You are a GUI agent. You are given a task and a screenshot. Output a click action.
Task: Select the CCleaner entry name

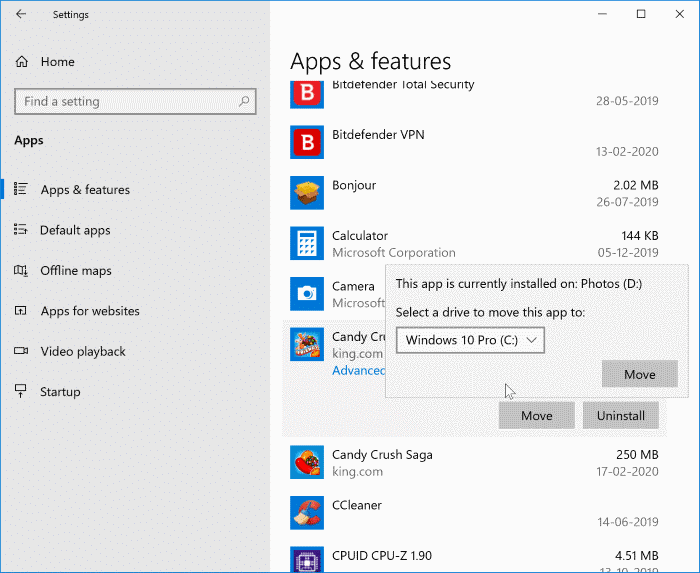pyautogui.click(x=357, y=505)
